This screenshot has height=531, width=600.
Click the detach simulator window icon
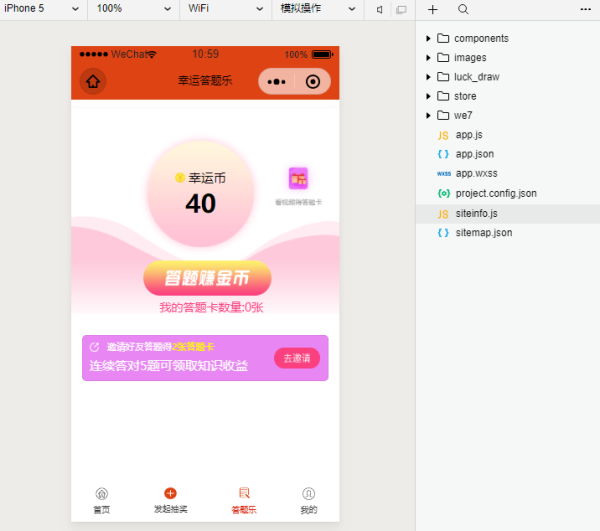[x=401, y=9]
